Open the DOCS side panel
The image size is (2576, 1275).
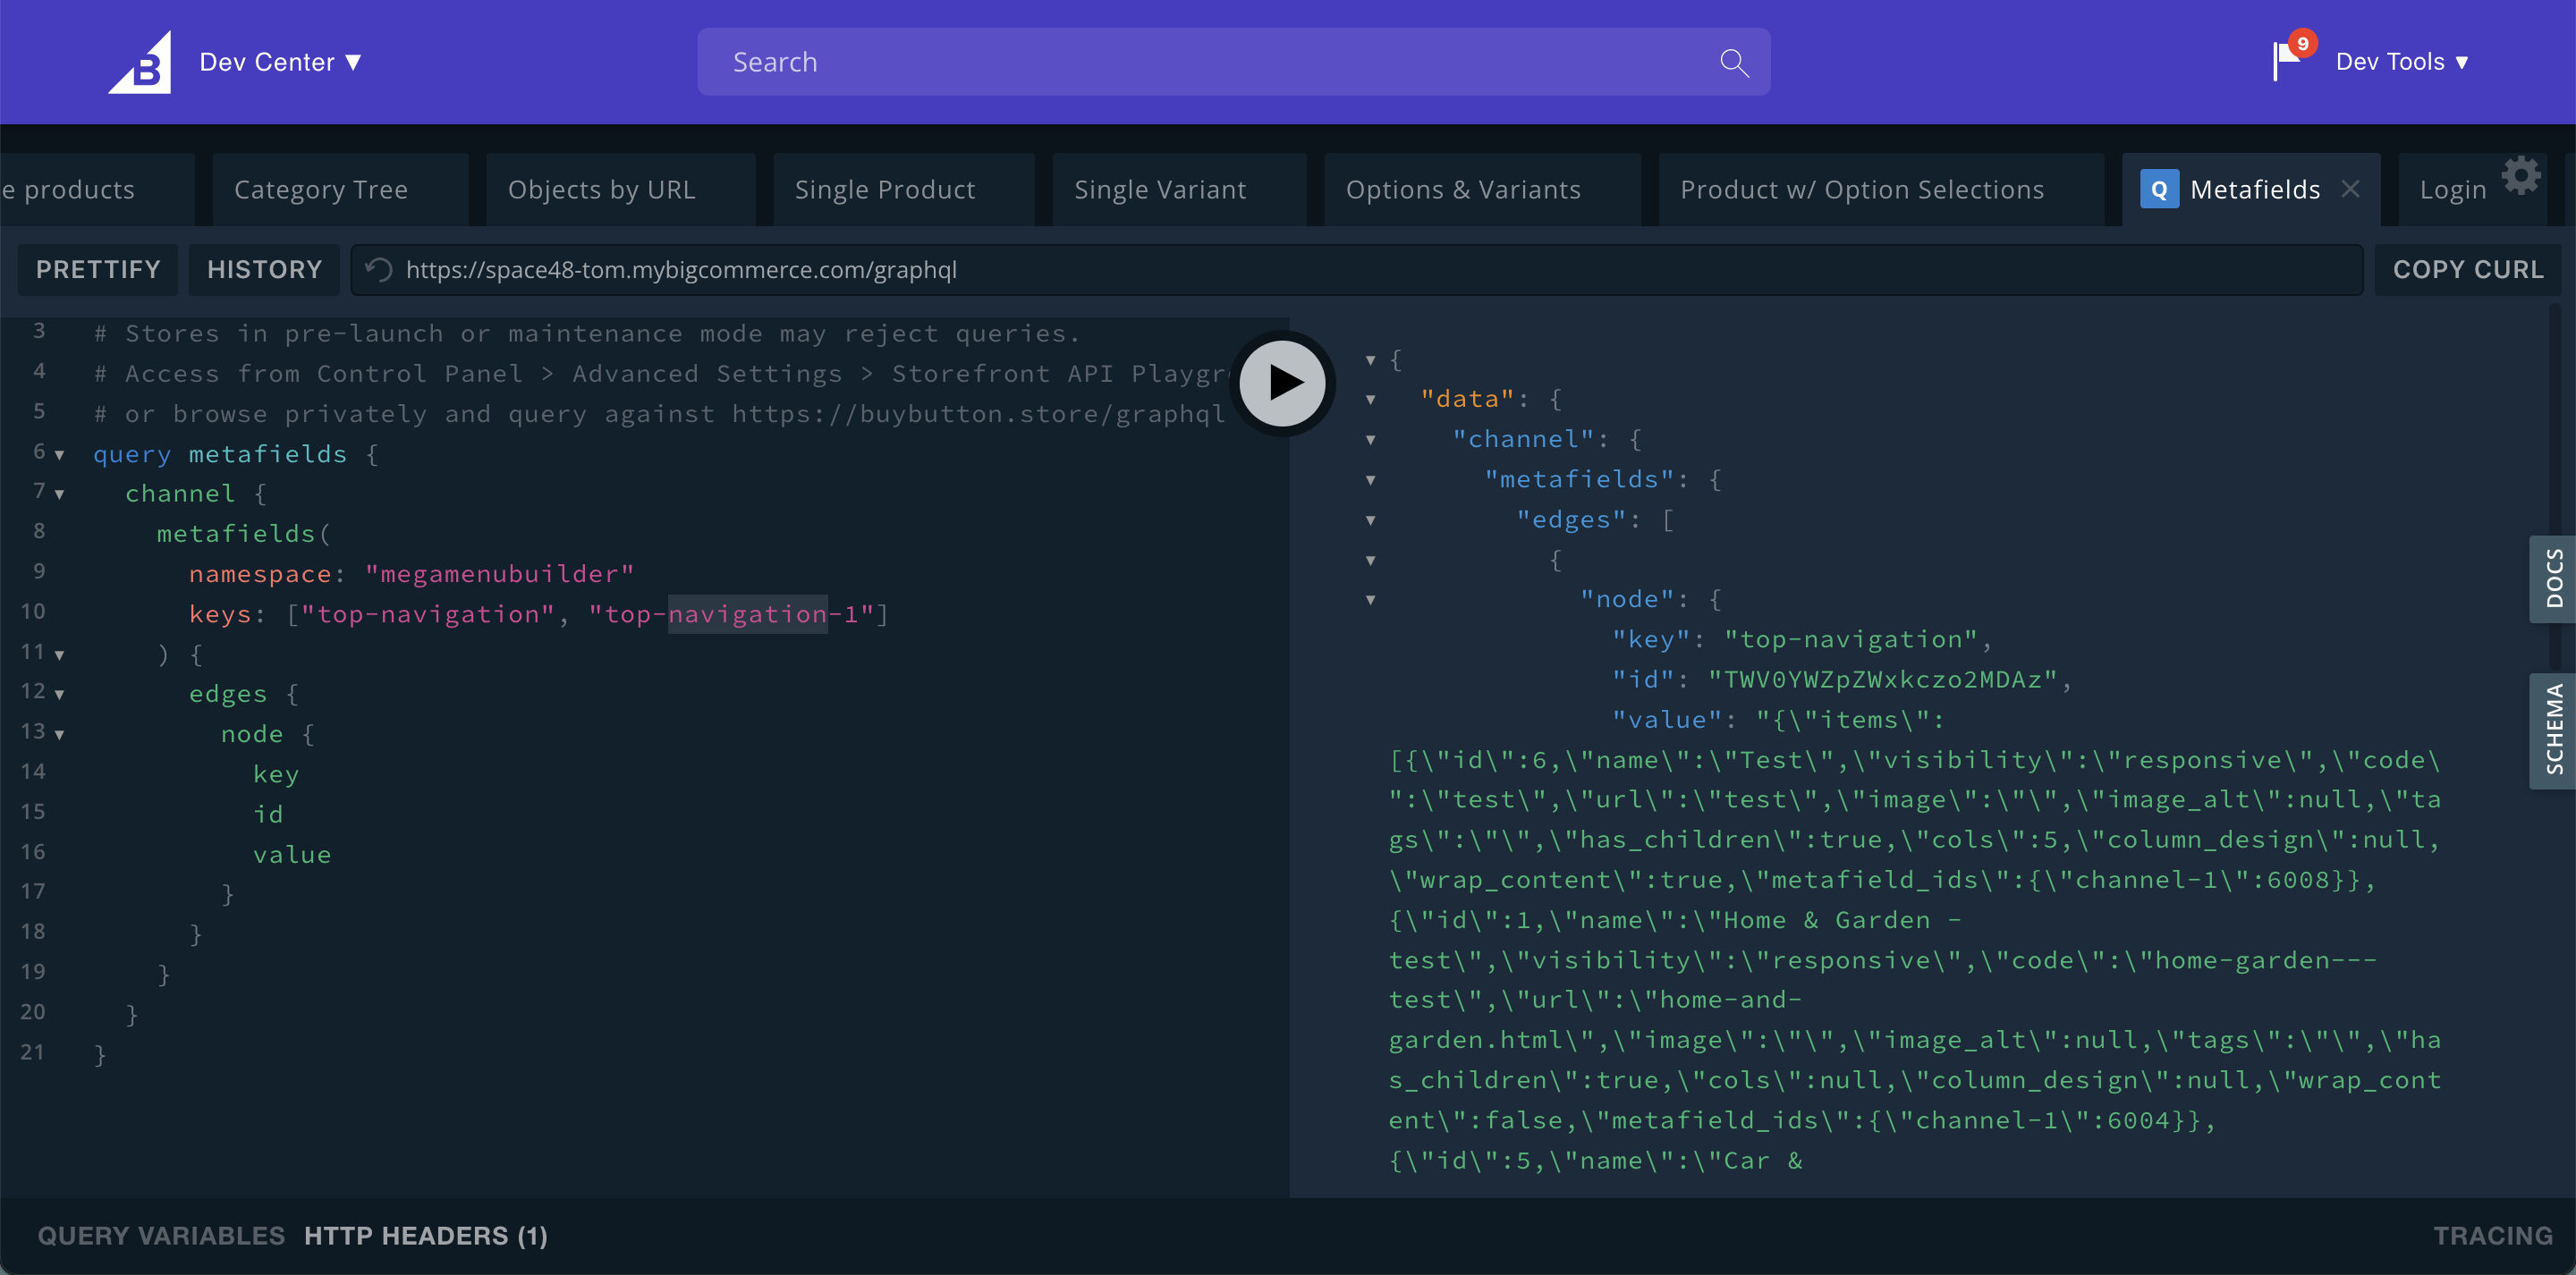coord(2553,578)
